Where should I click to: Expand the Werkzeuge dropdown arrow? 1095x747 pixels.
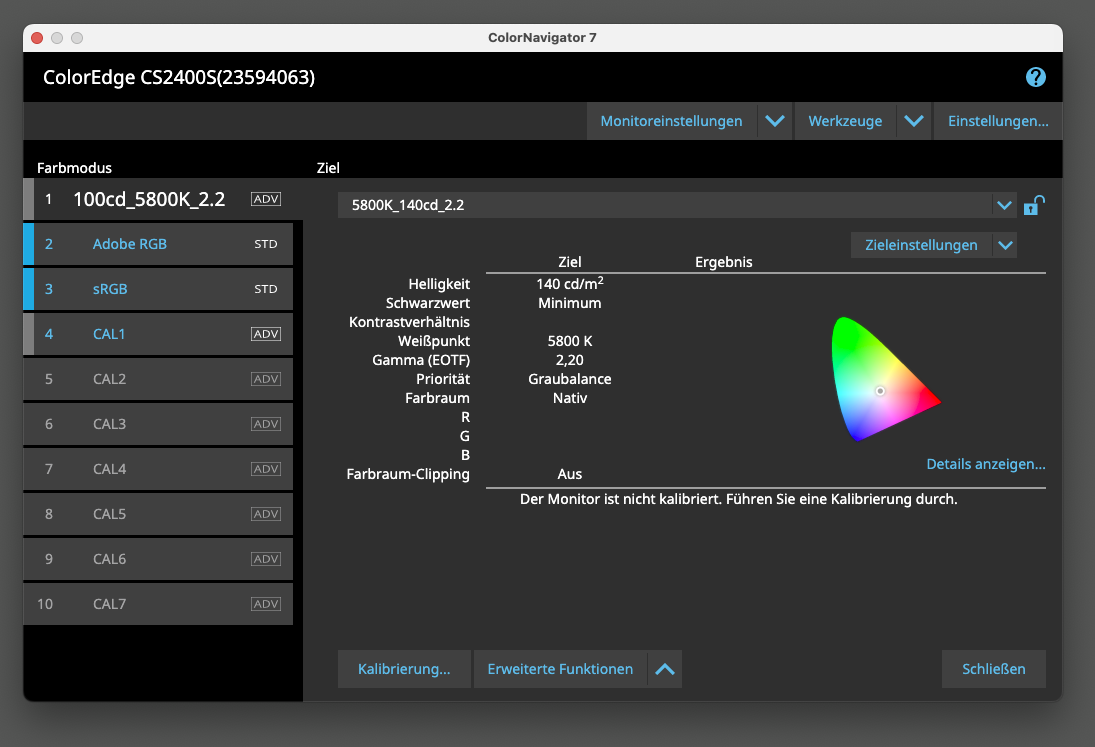(x=913, y=121)
